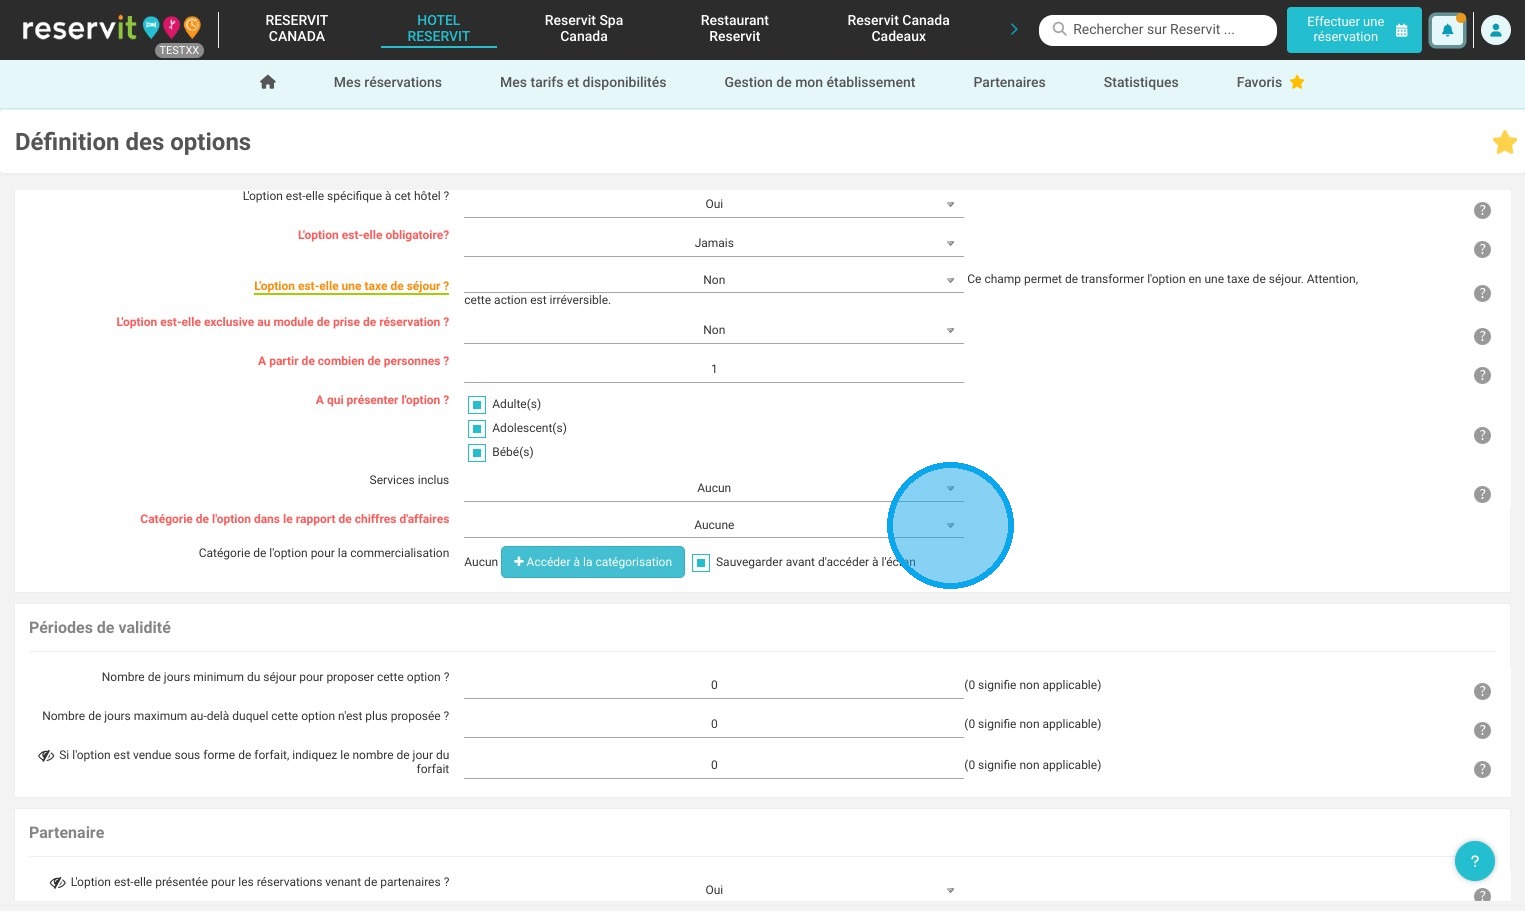The image size is (1525, 911).
Task: Open the Favoris menu
Action: point(1270,82)
